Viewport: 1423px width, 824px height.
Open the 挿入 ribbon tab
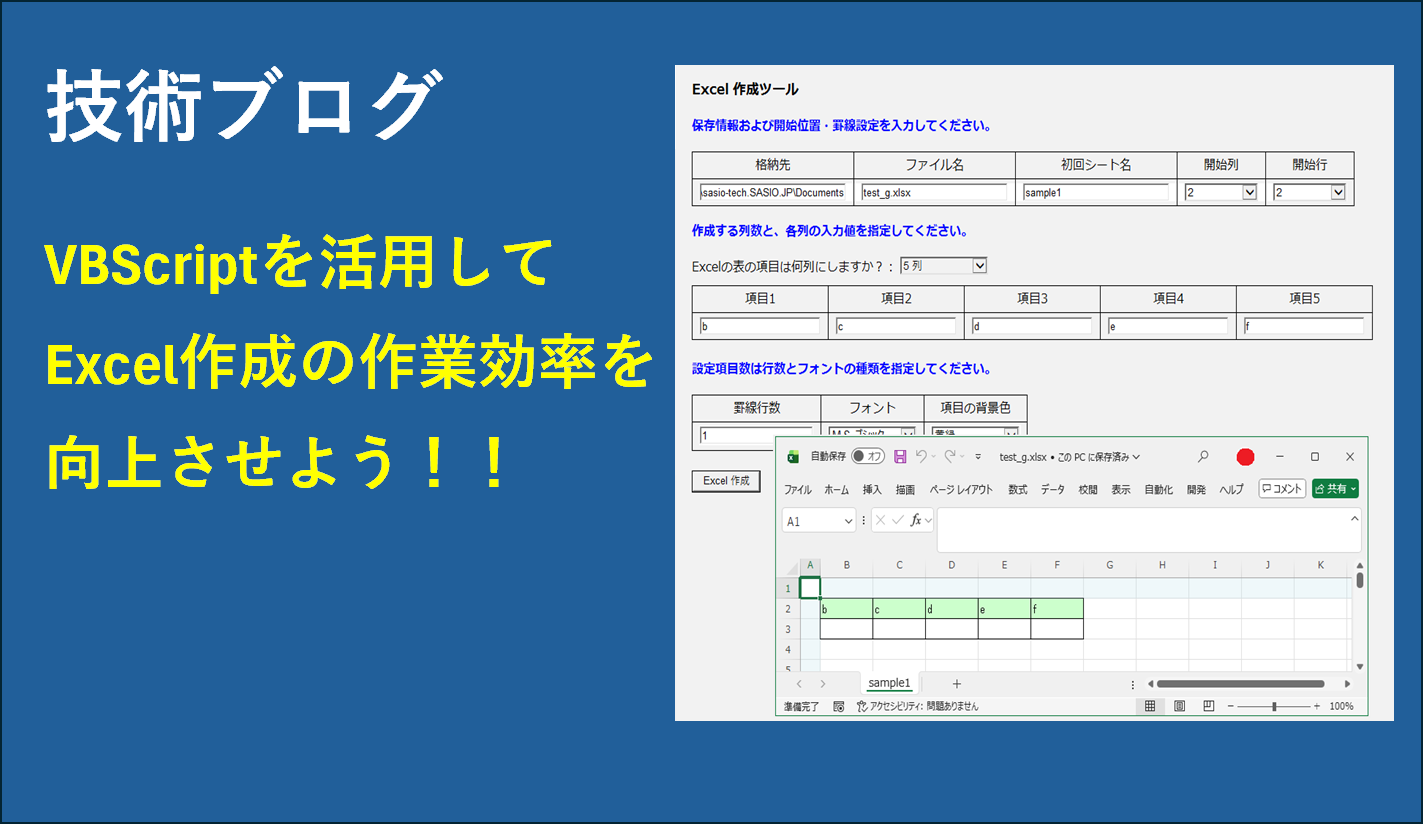[x=872, y=490]
